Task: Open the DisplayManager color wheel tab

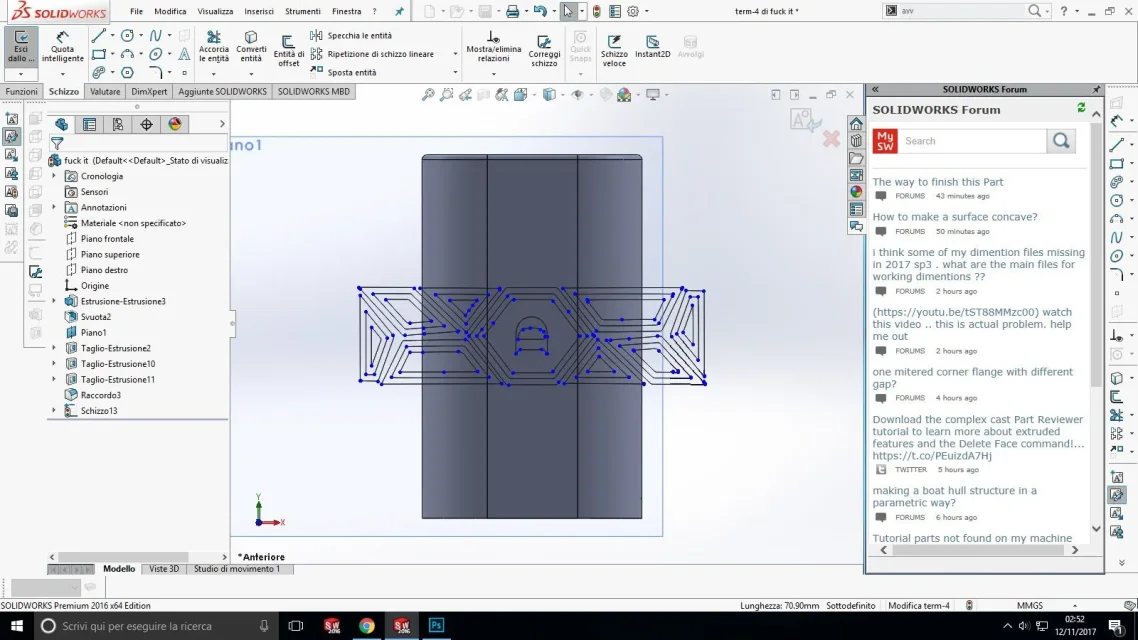Action: 175,124
